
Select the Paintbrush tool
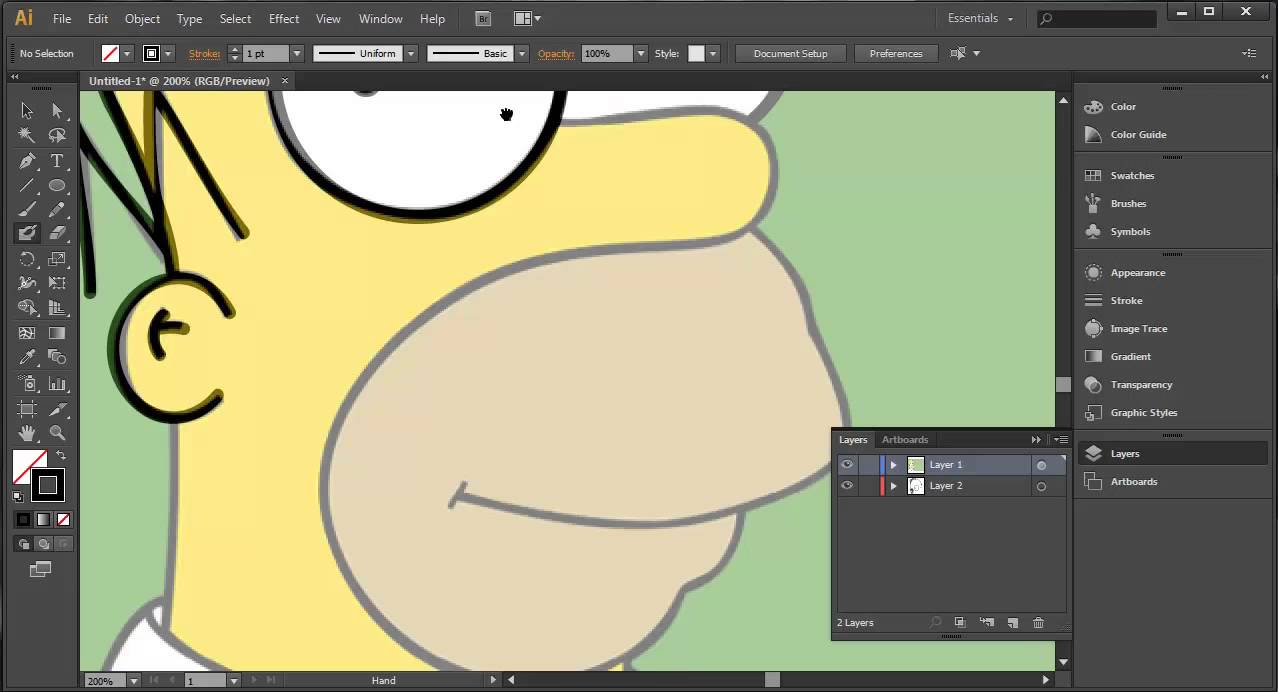point(27,210)
